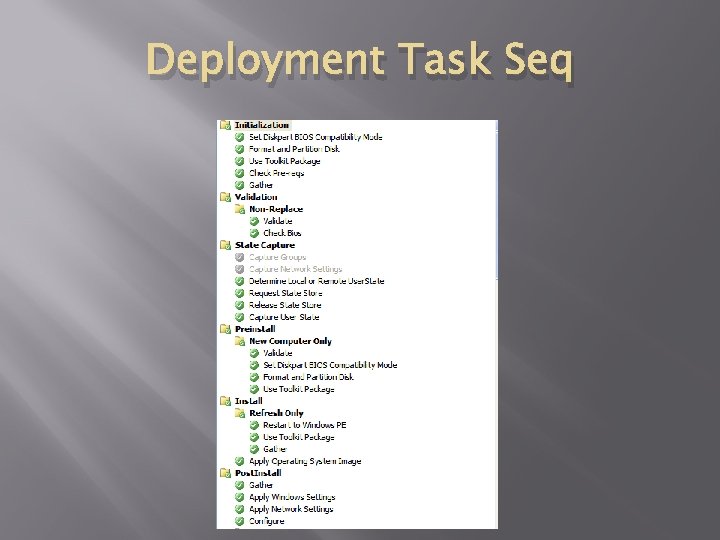Click check icon beside Capture User State
Image resolution: width=720 pixels, height=540 pixels.
pos(239,317)
